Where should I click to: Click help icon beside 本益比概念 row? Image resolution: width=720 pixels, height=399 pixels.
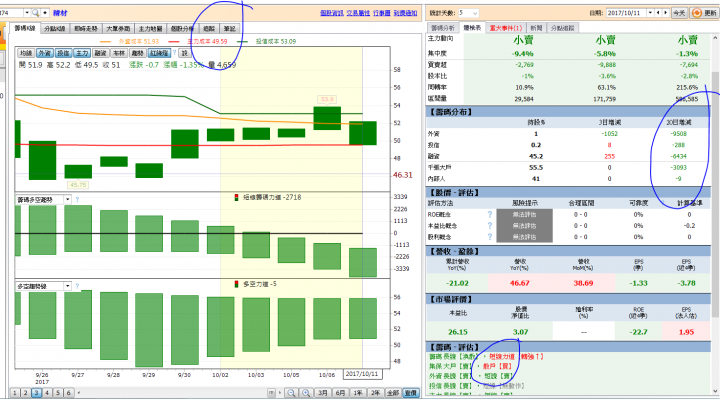tap(489, 226)
